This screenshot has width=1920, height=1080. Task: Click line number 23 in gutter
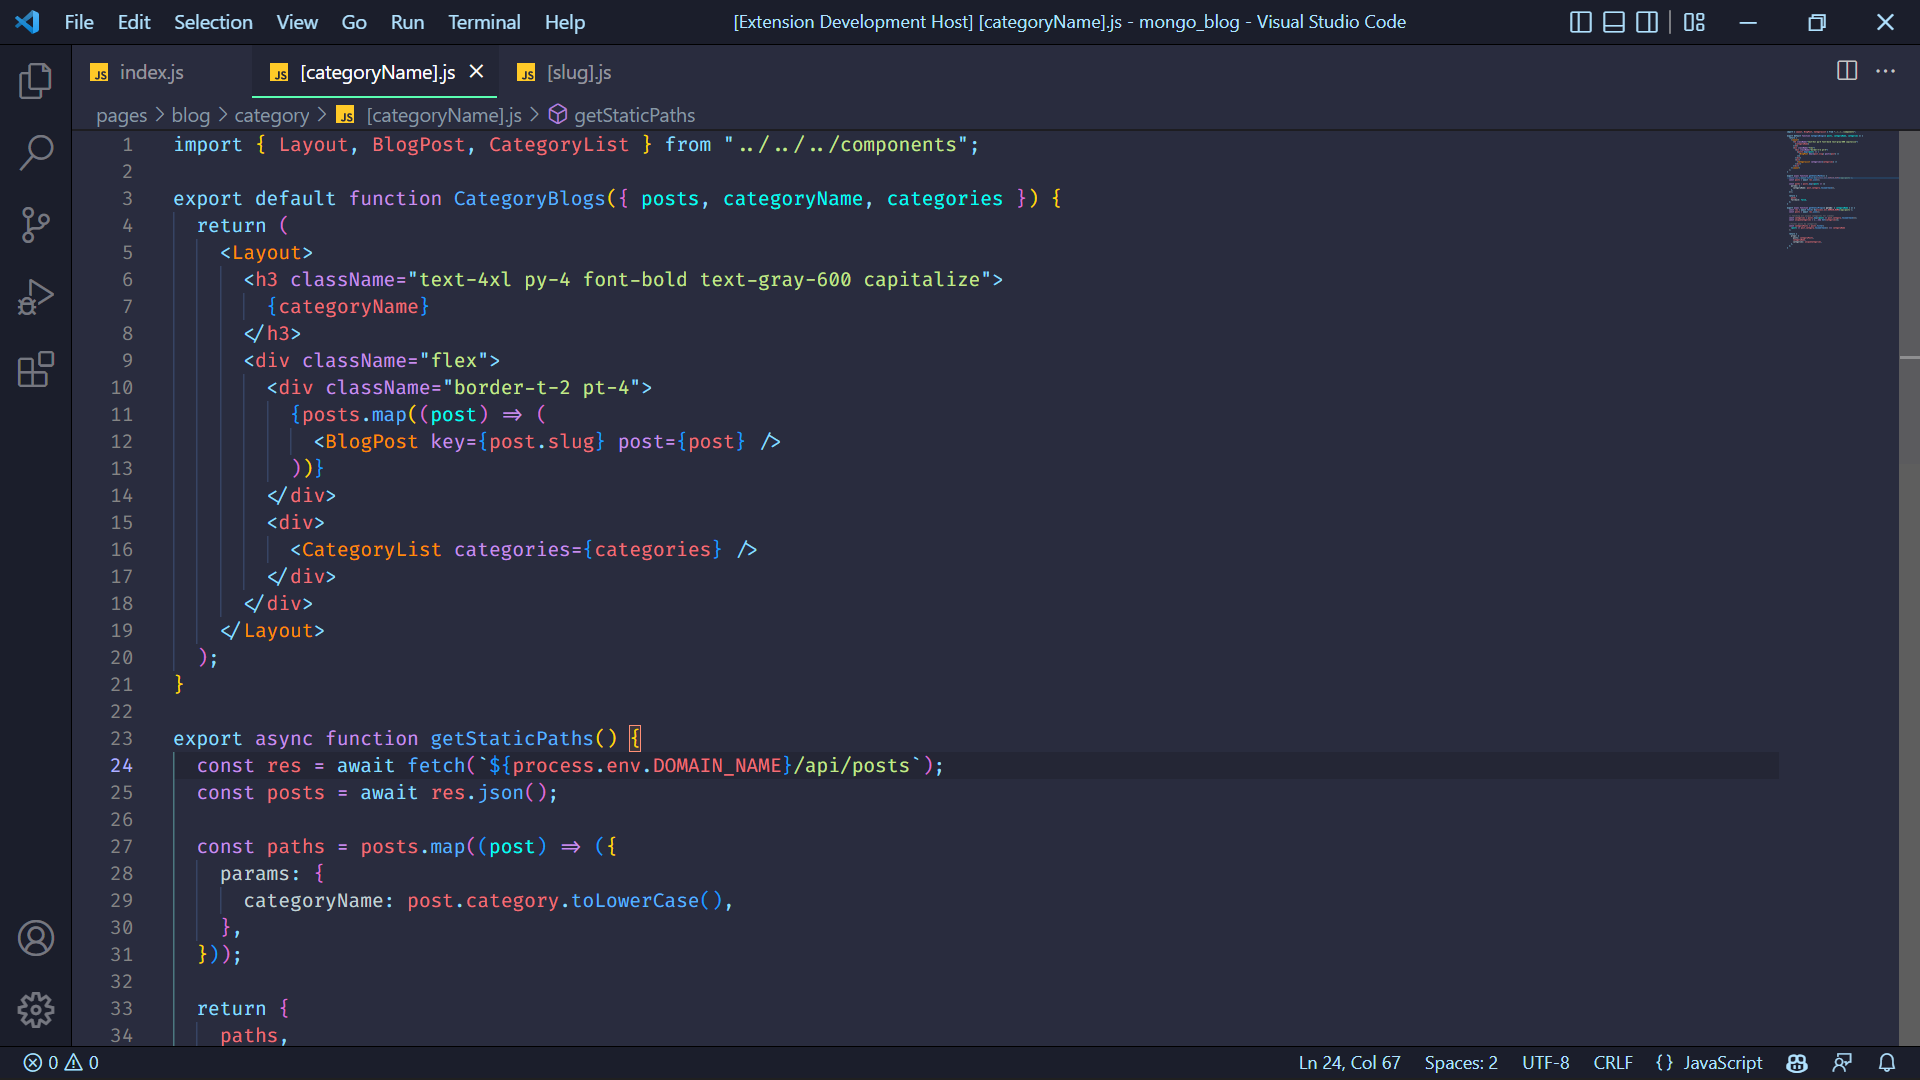pyautogui.click(x=121, y=738)
